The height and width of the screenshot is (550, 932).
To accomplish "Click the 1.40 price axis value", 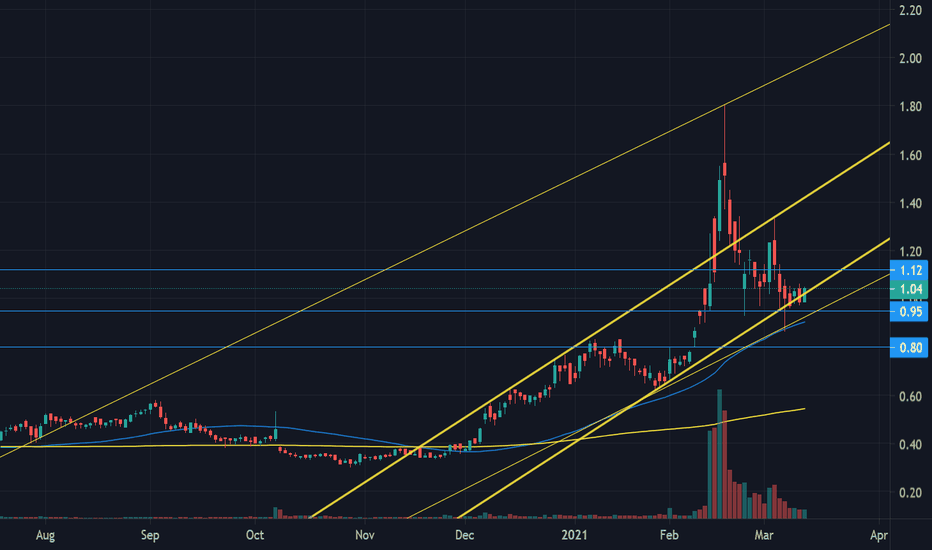I will 911,203.
